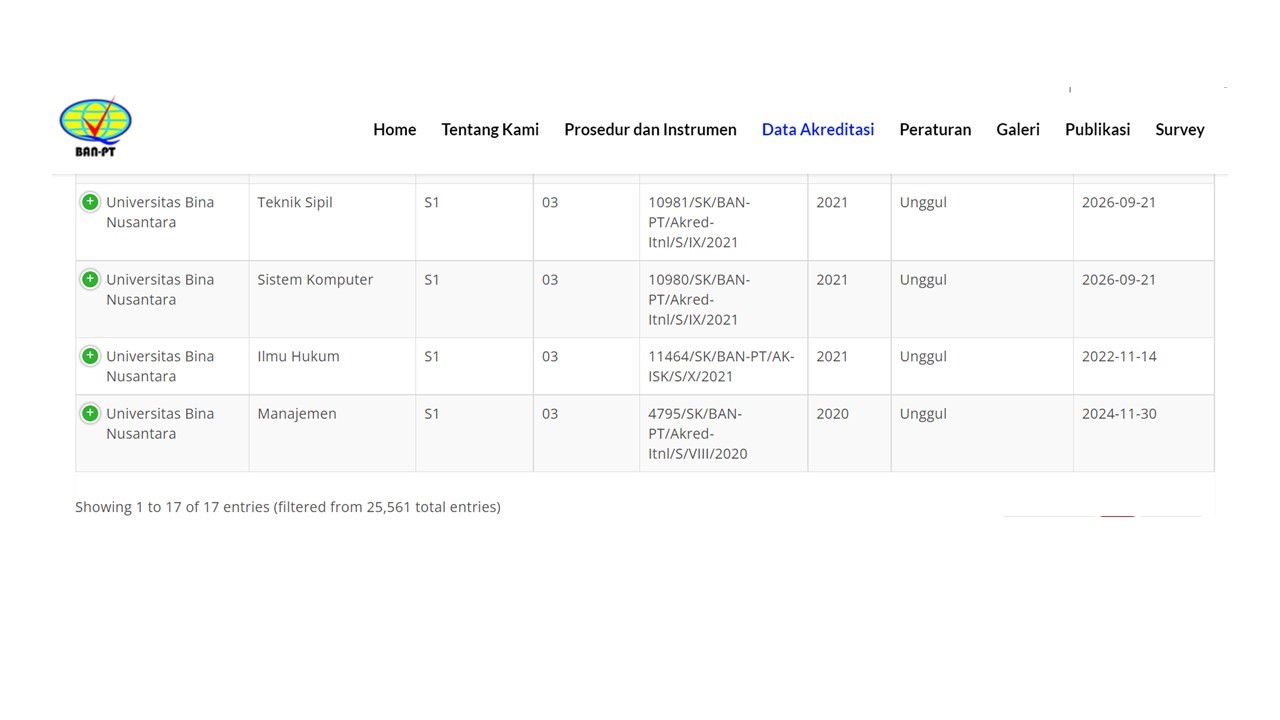The width and height of the screenshot is (1280, 720).
Task: Click region code 03 in Manajemen row
Action: [x=550, y=413]
